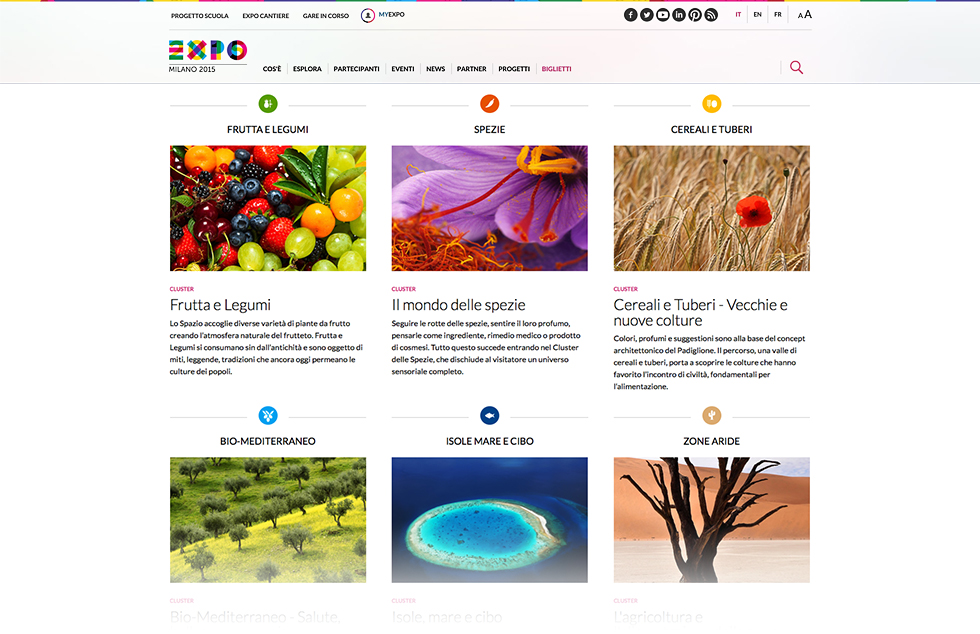Open the RSS feed icon
980x634 pixels.
click(x=711, y=15)
